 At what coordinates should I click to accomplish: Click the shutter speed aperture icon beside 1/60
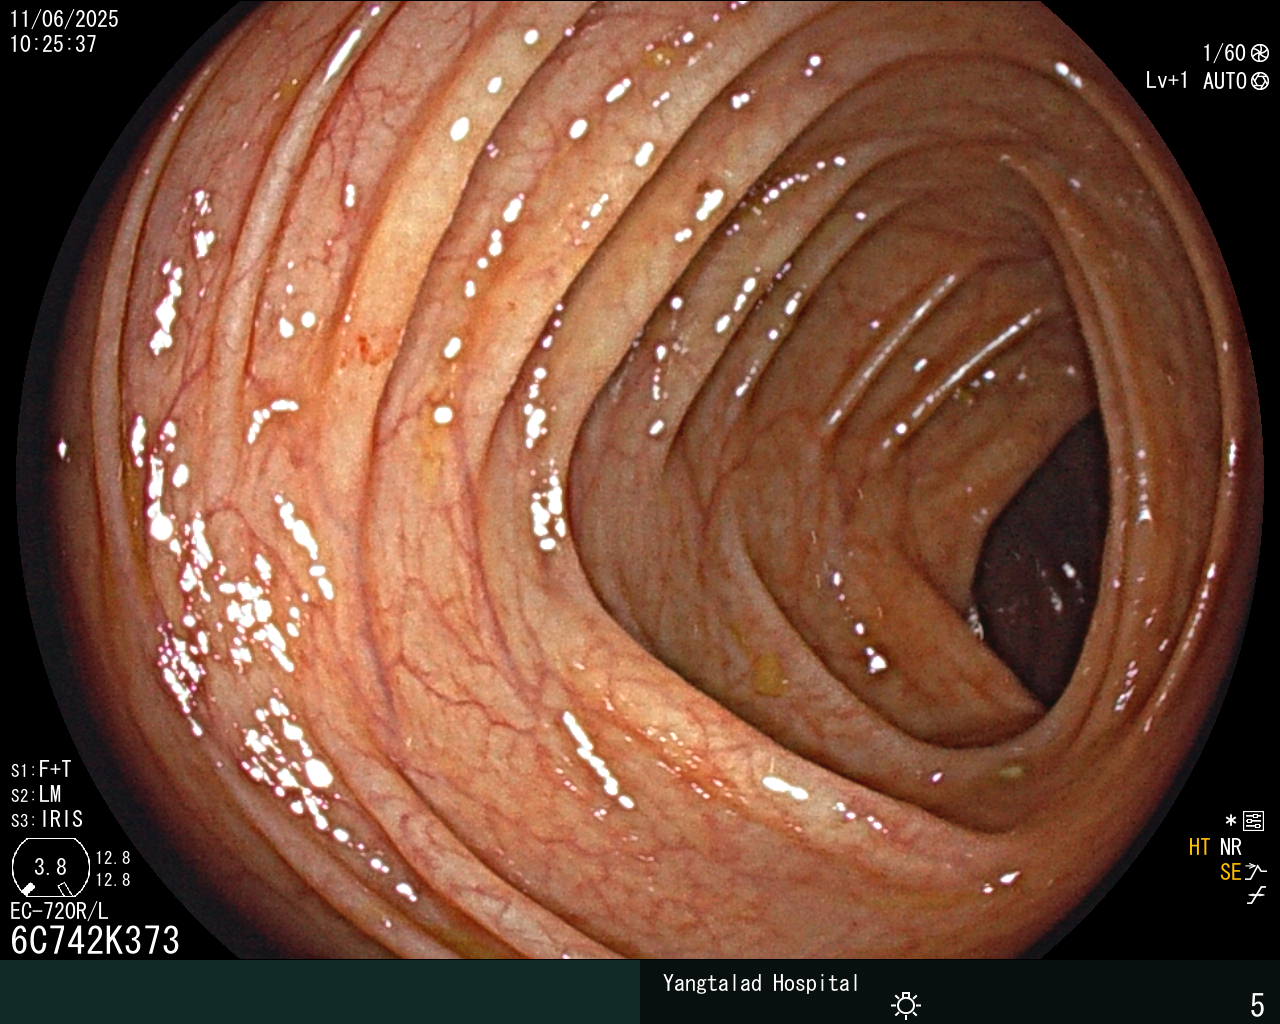tap(1260, 53)
